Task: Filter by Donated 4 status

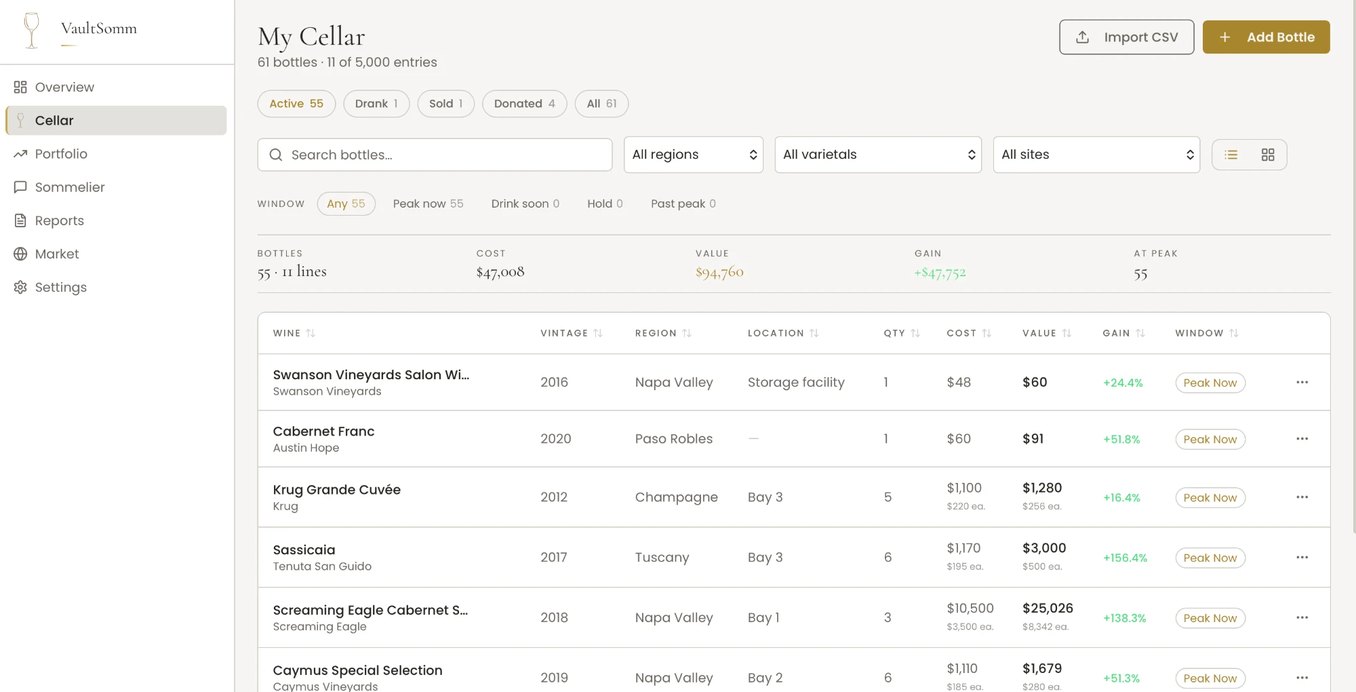Action: point(524,104)
